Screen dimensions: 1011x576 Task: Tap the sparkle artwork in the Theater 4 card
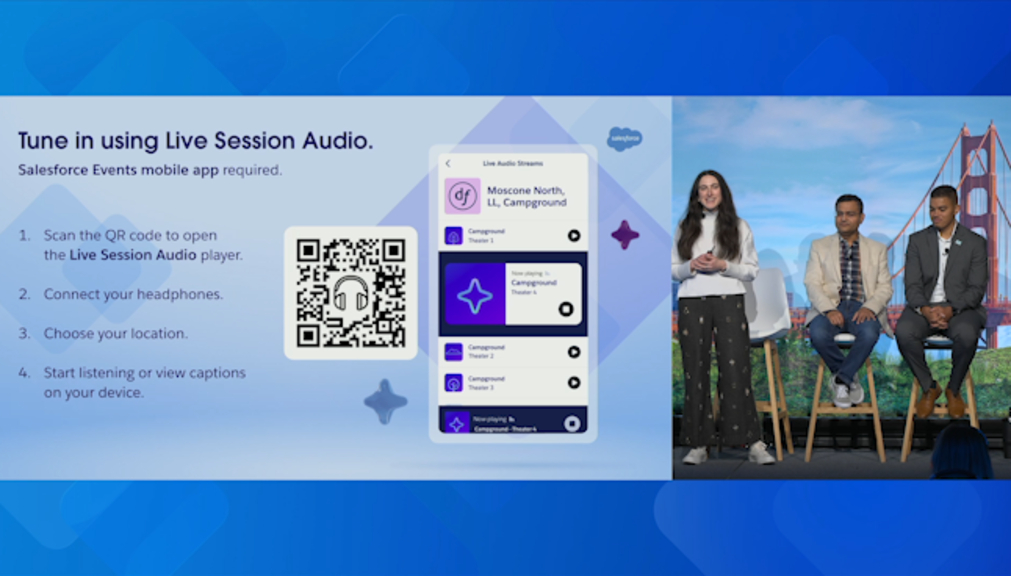point(475,295)
